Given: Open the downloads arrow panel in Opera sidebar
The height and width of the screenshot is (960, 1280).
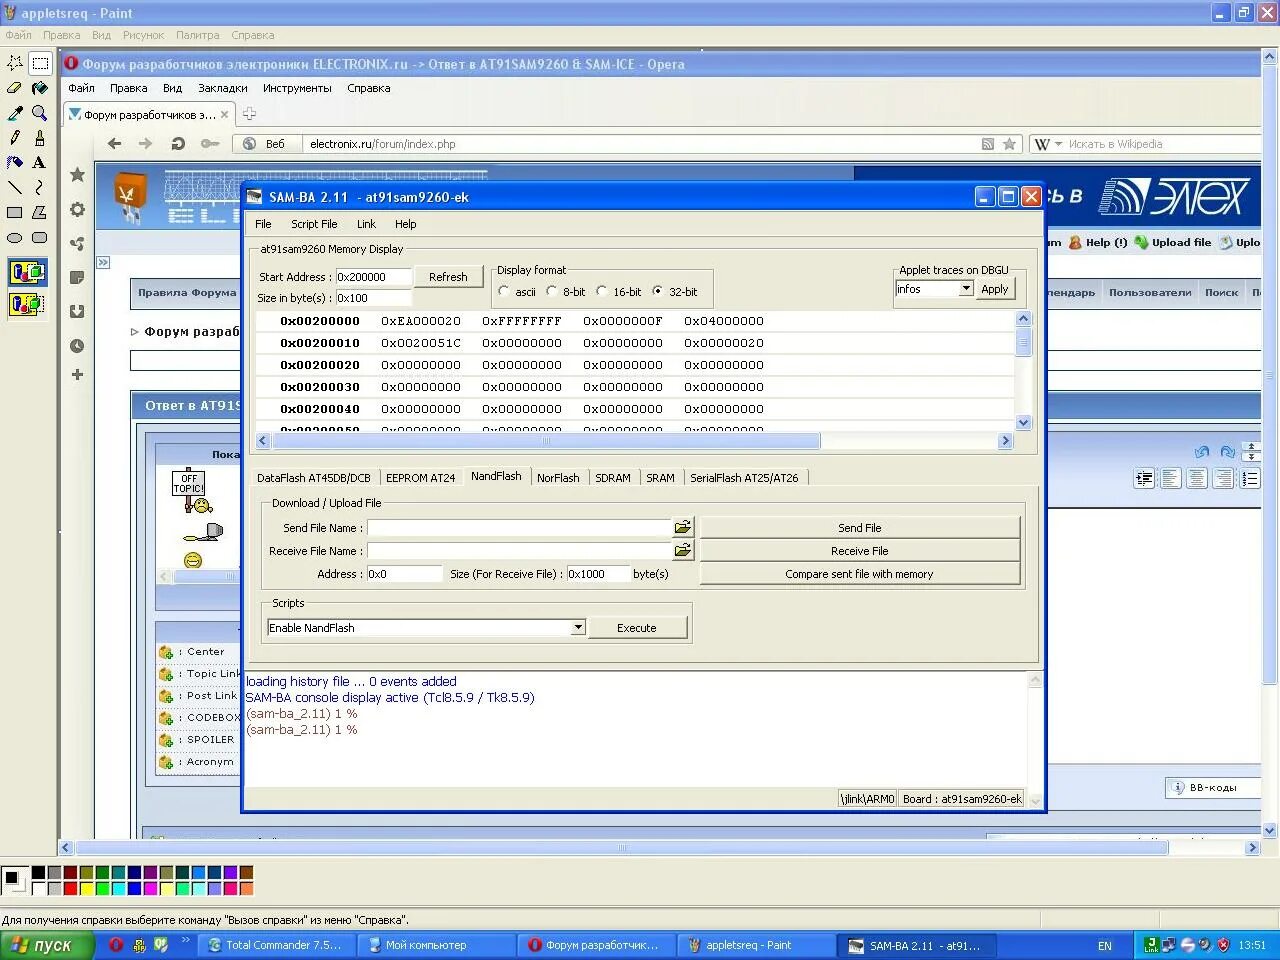Looking at the screenshot, I should click(77, 311).
